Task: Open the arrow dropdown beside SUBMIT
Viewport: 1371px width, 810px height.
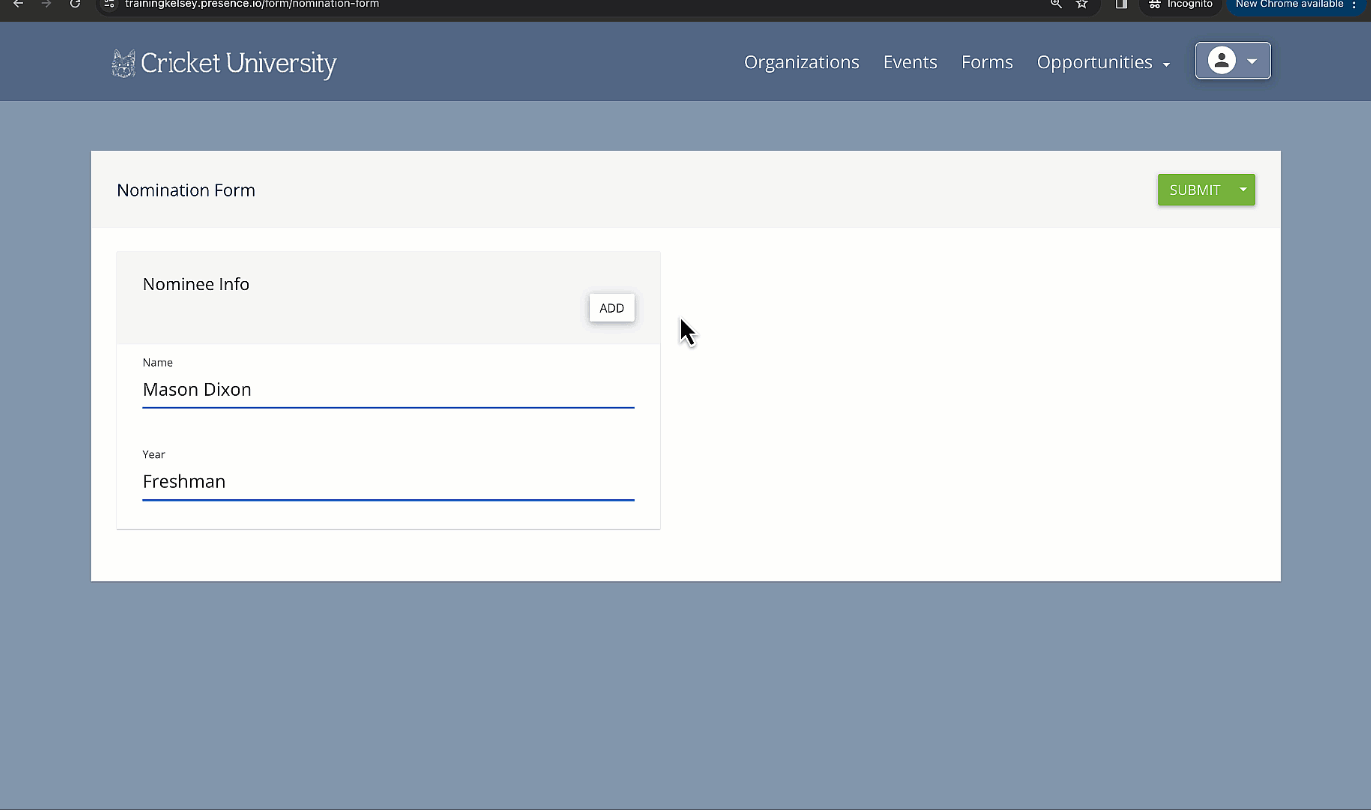Action: pos(1243,190)
